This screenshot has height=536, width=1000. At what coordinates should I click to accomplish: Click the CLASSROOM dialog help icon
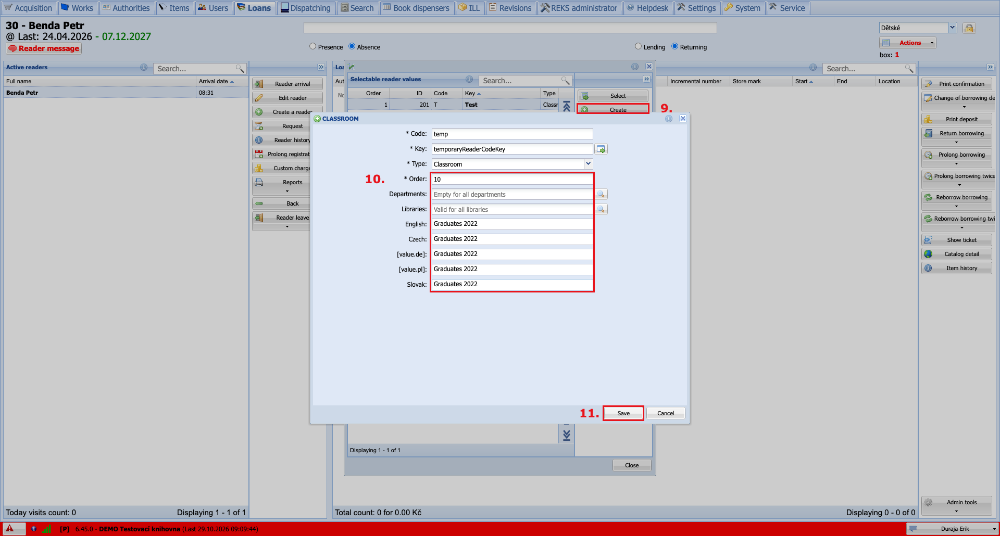click(669, 119)
